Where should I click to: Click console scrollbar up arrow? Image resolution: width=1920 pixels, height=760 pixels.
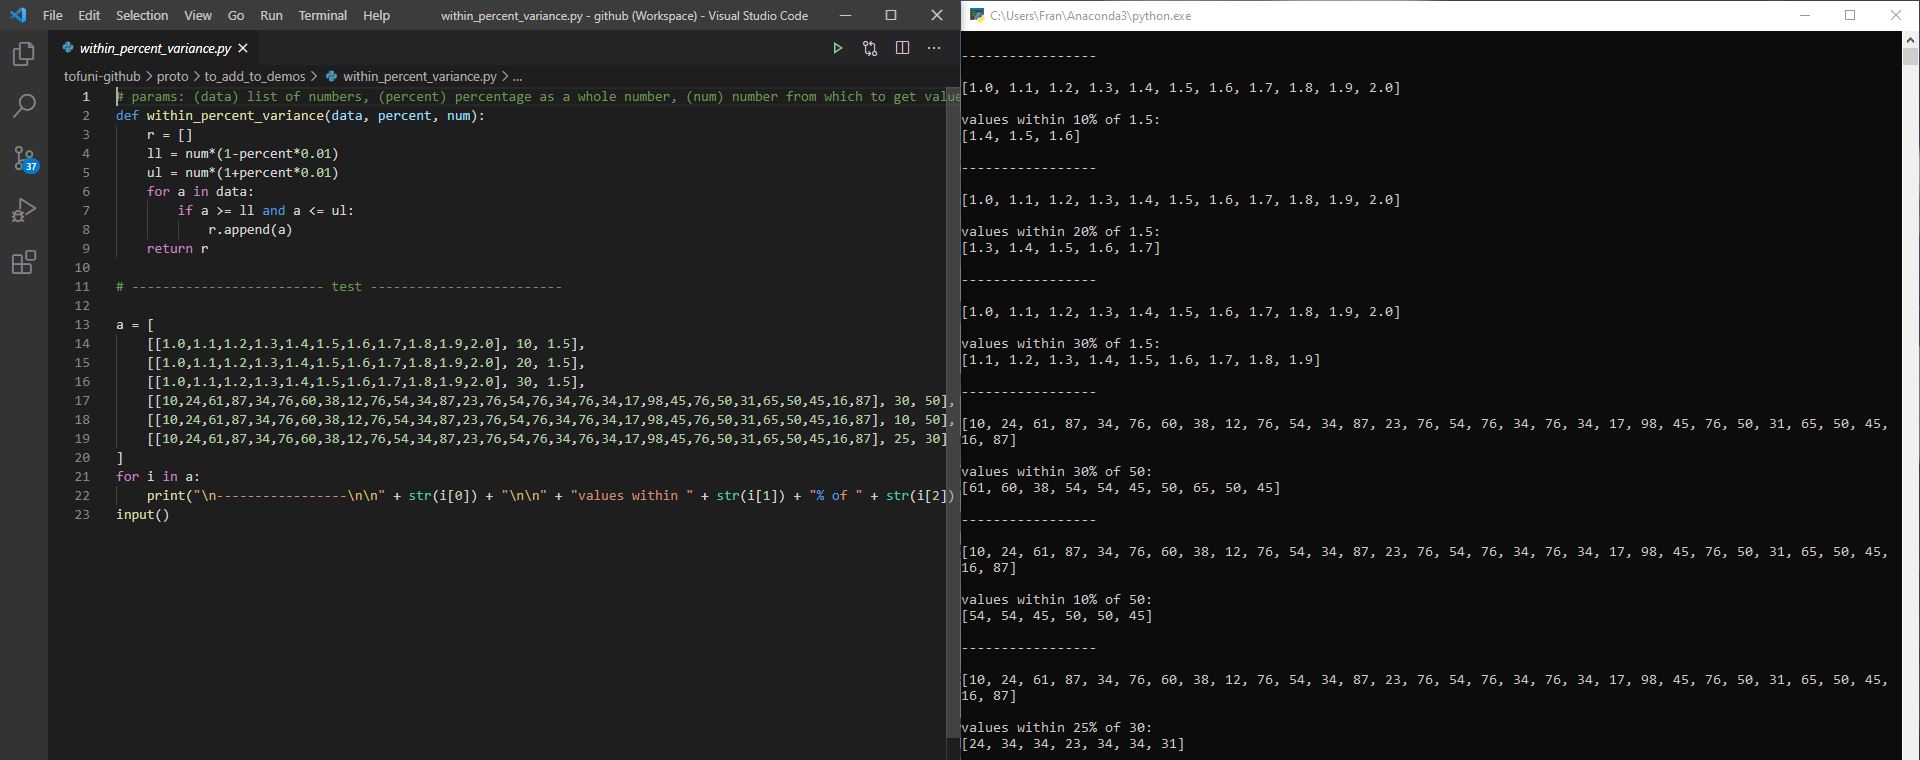[x=1910, y=39]
